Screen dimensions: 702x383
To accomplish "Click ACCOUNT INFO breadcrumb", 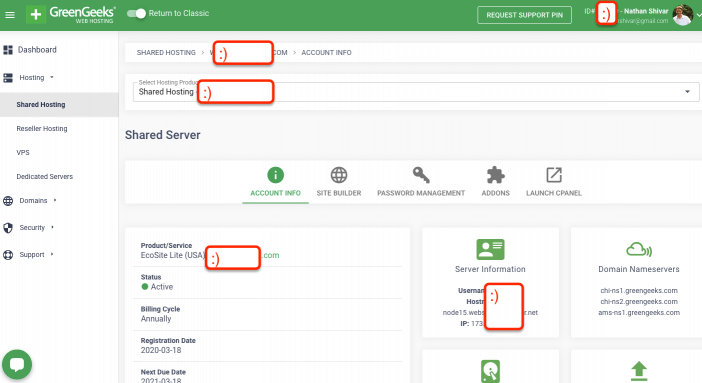I will [x=326, y=52].
